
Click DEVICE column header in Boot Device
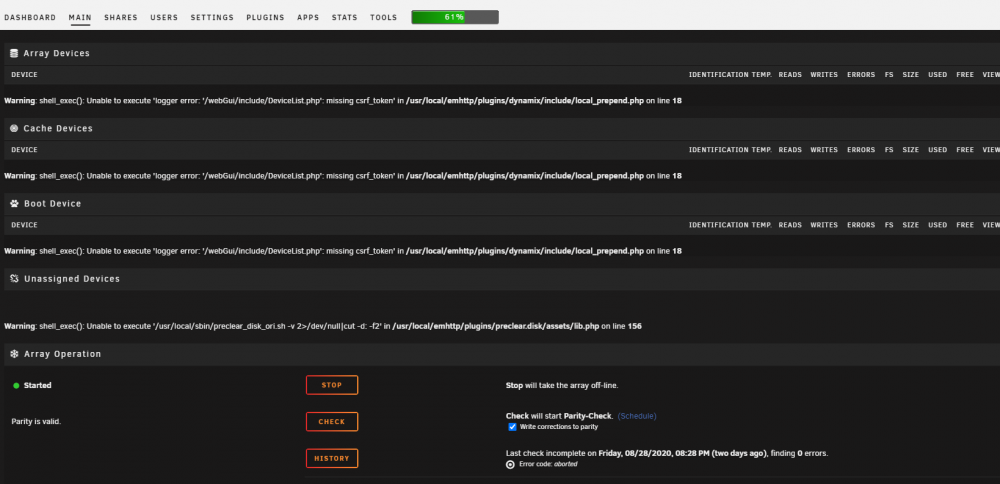click(x=24, y=226)
